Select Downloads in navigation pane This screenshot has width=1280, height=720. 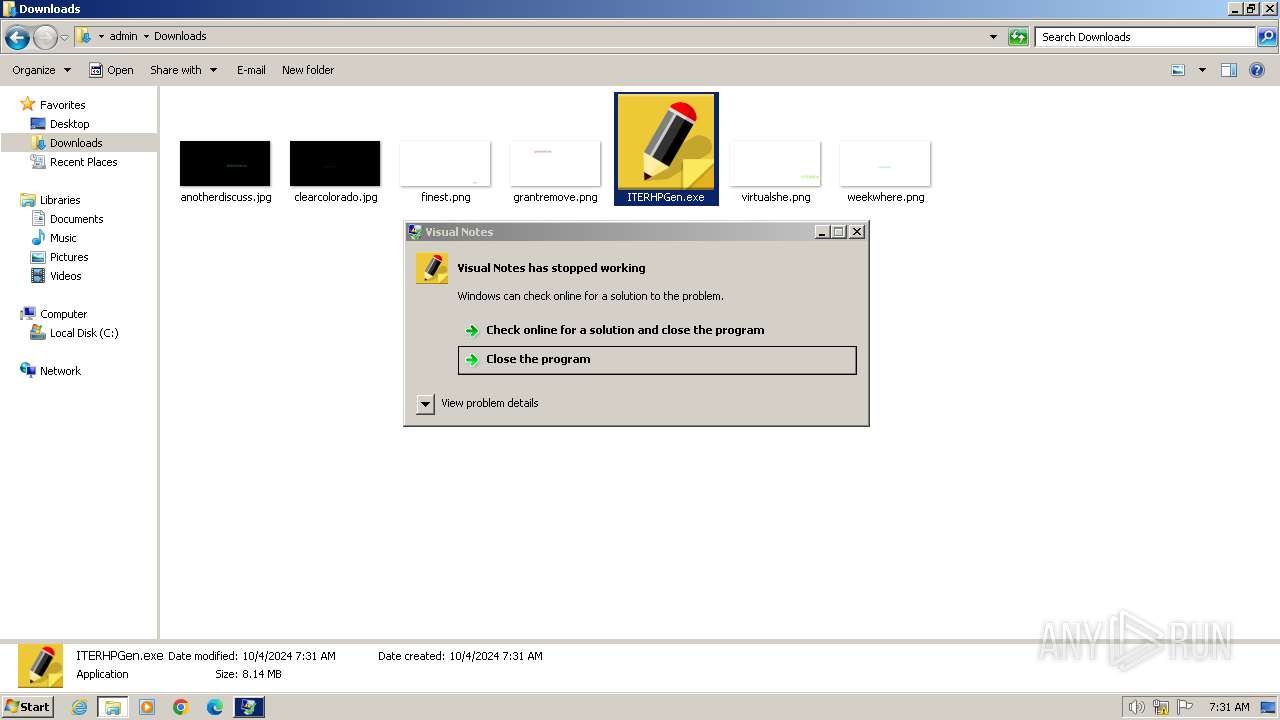76,143
